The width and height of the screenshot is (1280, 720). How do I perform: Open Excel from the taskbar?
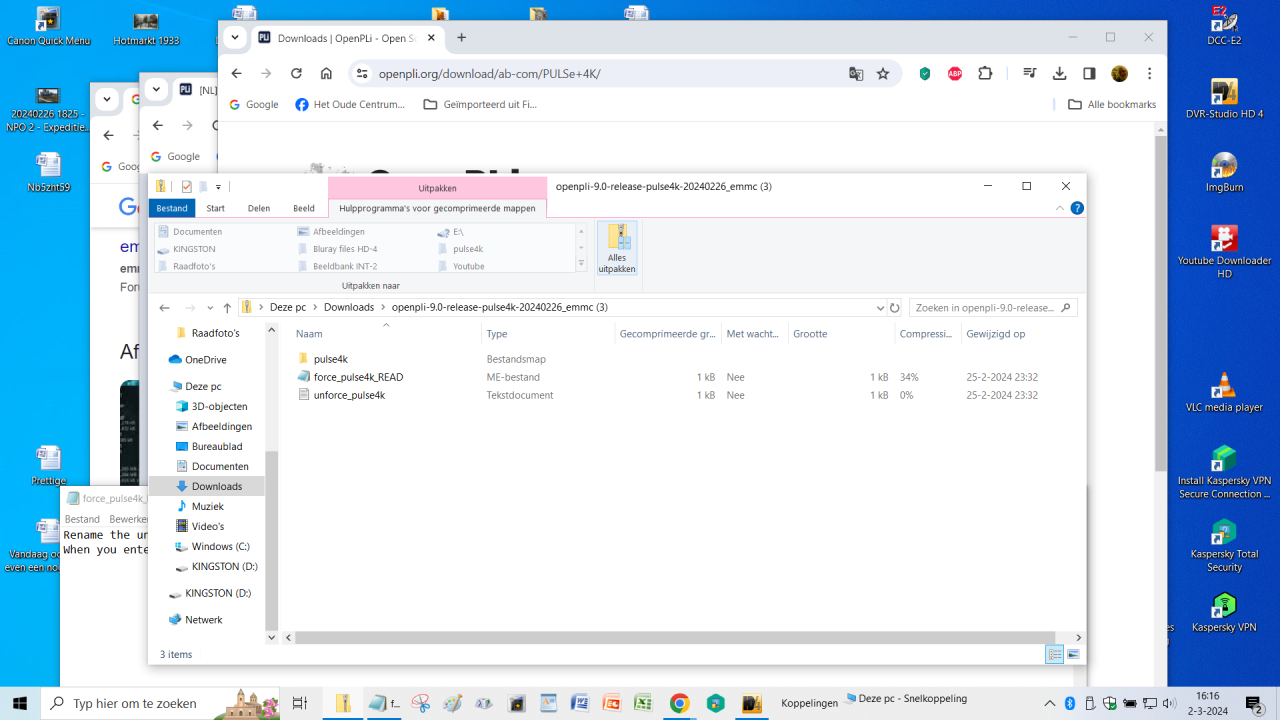642,703
